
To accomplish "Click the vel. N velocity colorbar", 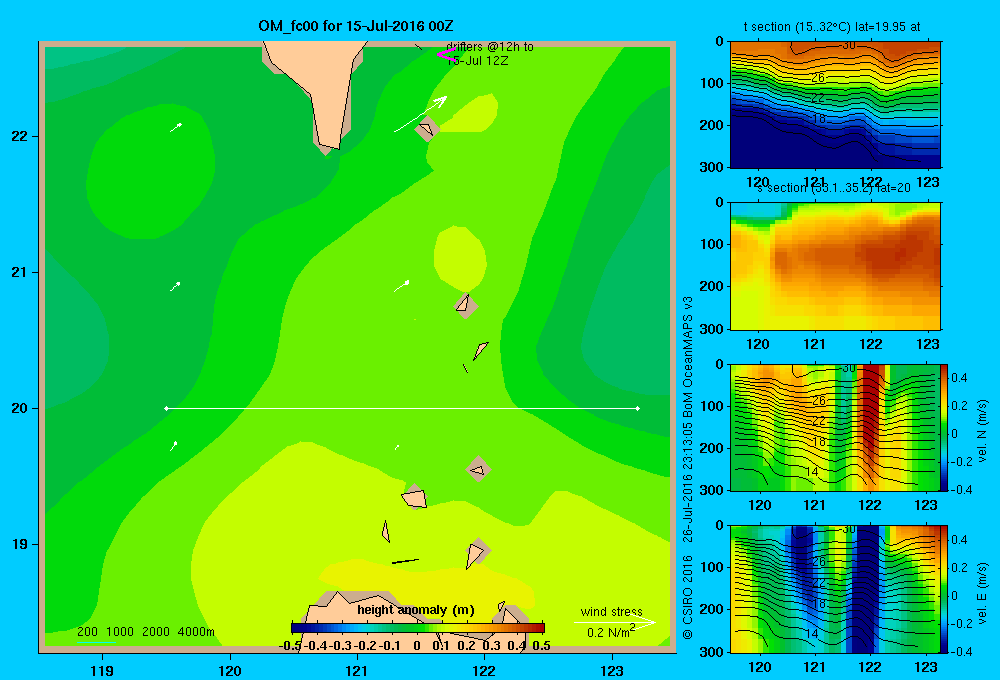I will point(944,427).
